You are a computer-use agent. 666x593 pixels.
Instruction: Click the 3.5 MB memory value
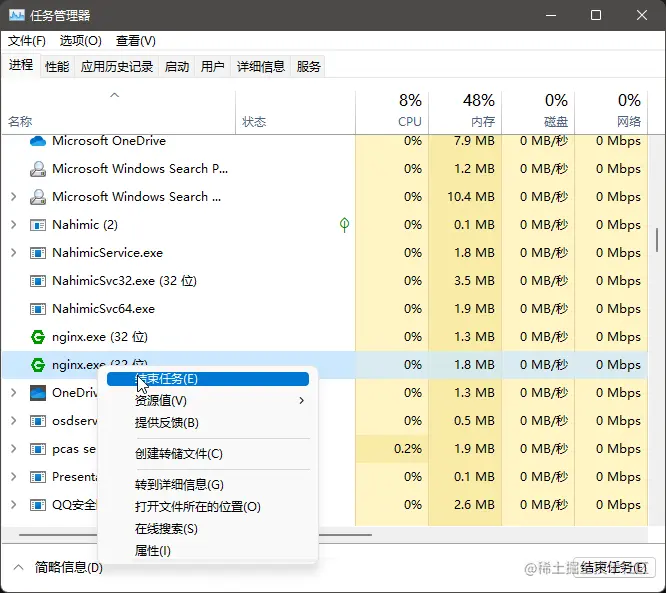pos(474,281)
